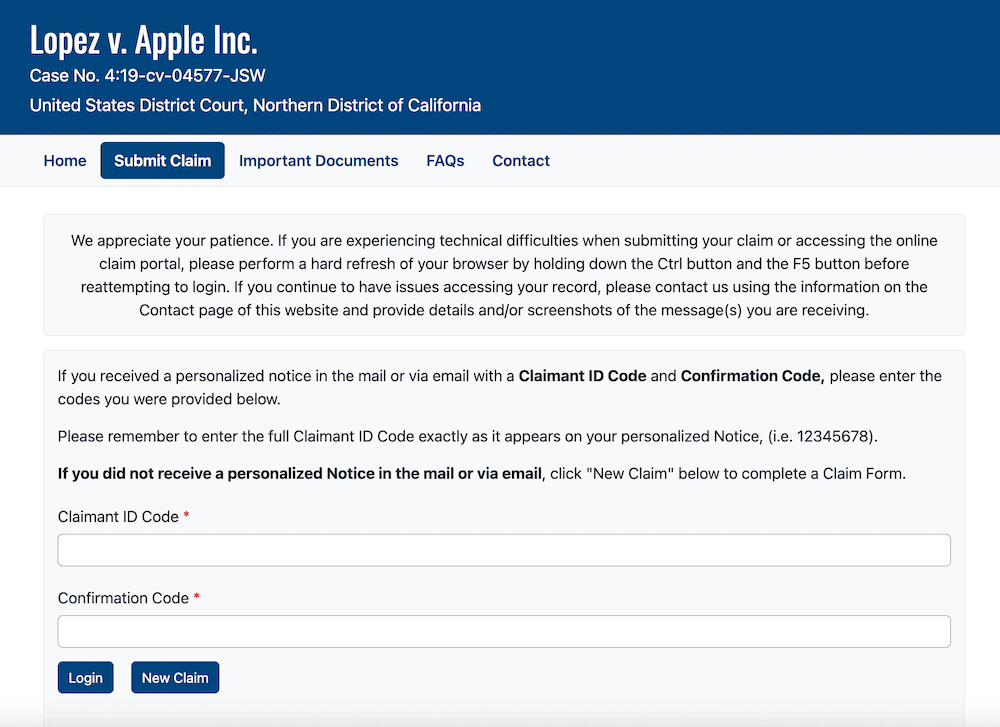
Task: Click the Confirmation Code label
Action: (123, 598)
